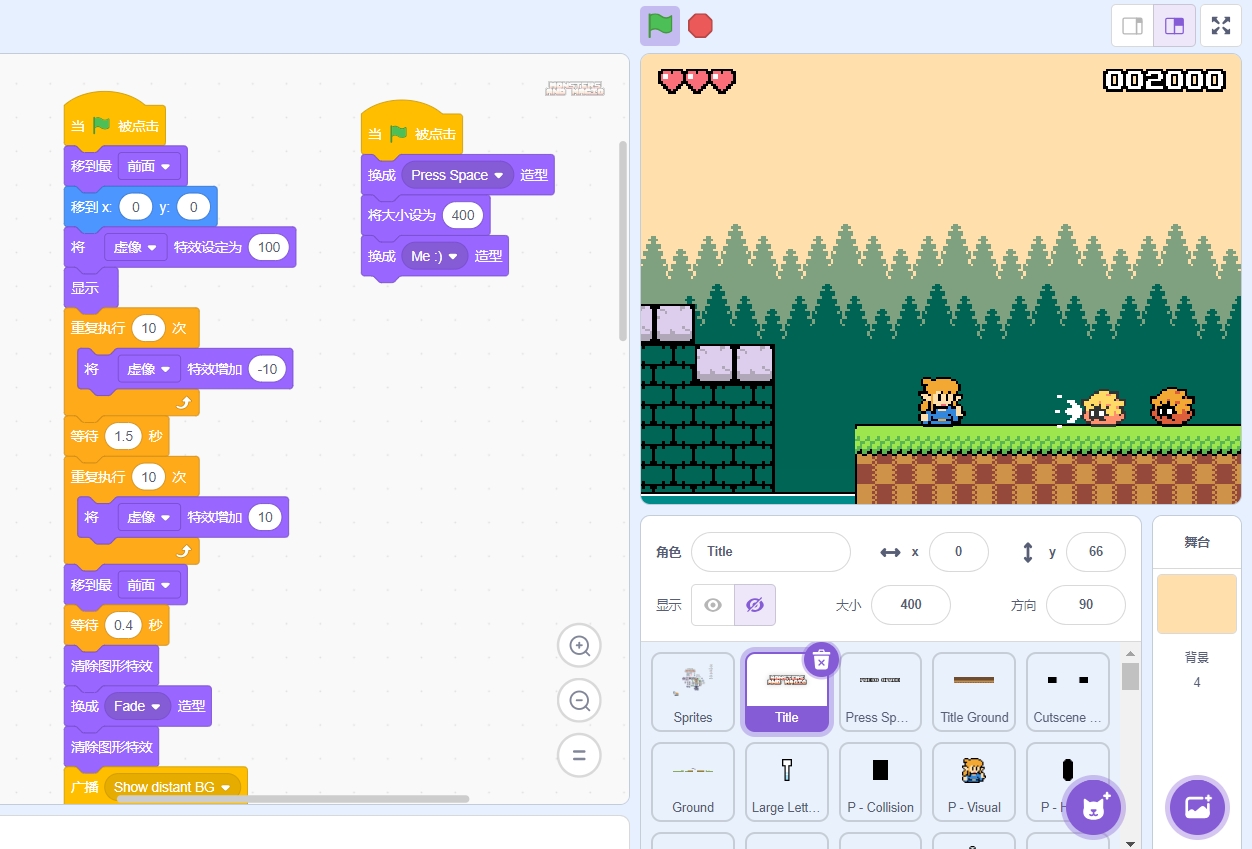Select the Title Ground sprite thumbnail
This screenshot has height=849, width=1252.
click(974, 692)
